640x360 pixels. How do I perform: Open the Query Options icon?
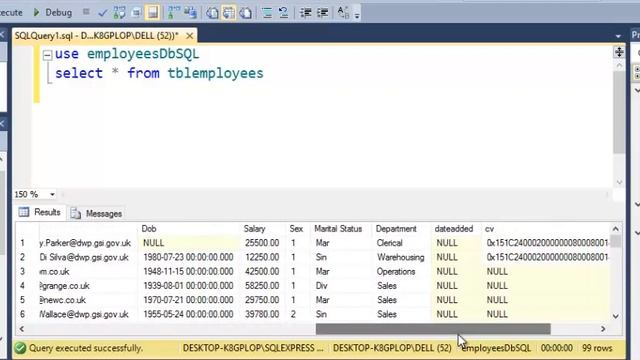(136, 13)
